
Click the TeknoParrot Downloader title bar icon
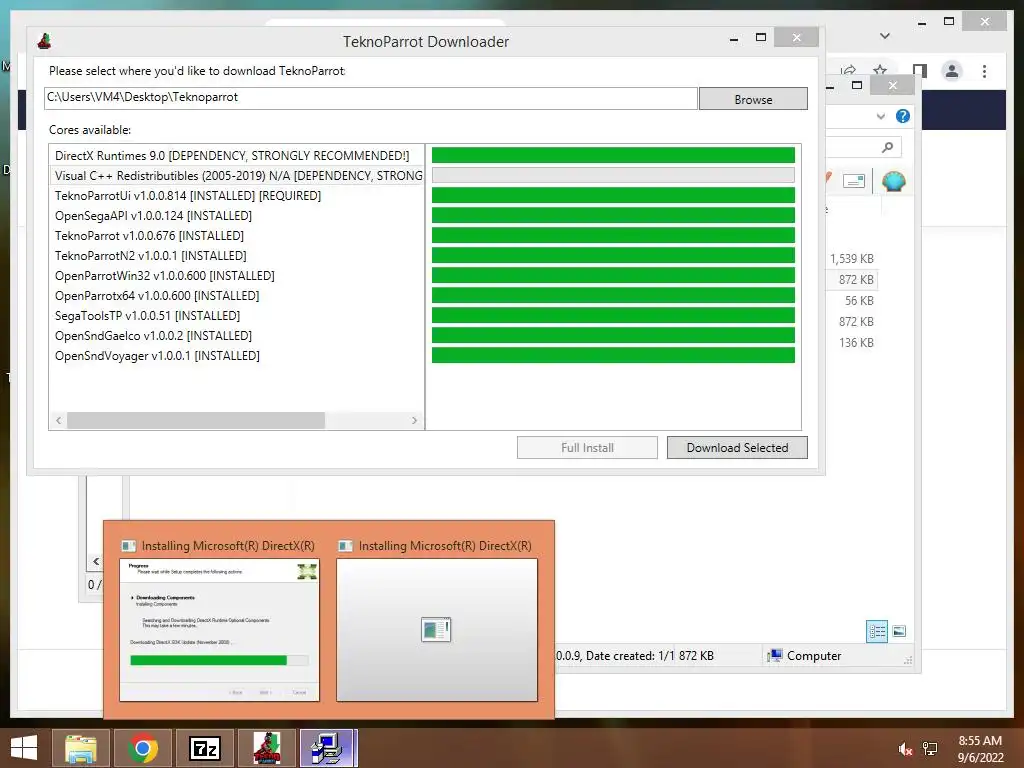coord(44,41)
